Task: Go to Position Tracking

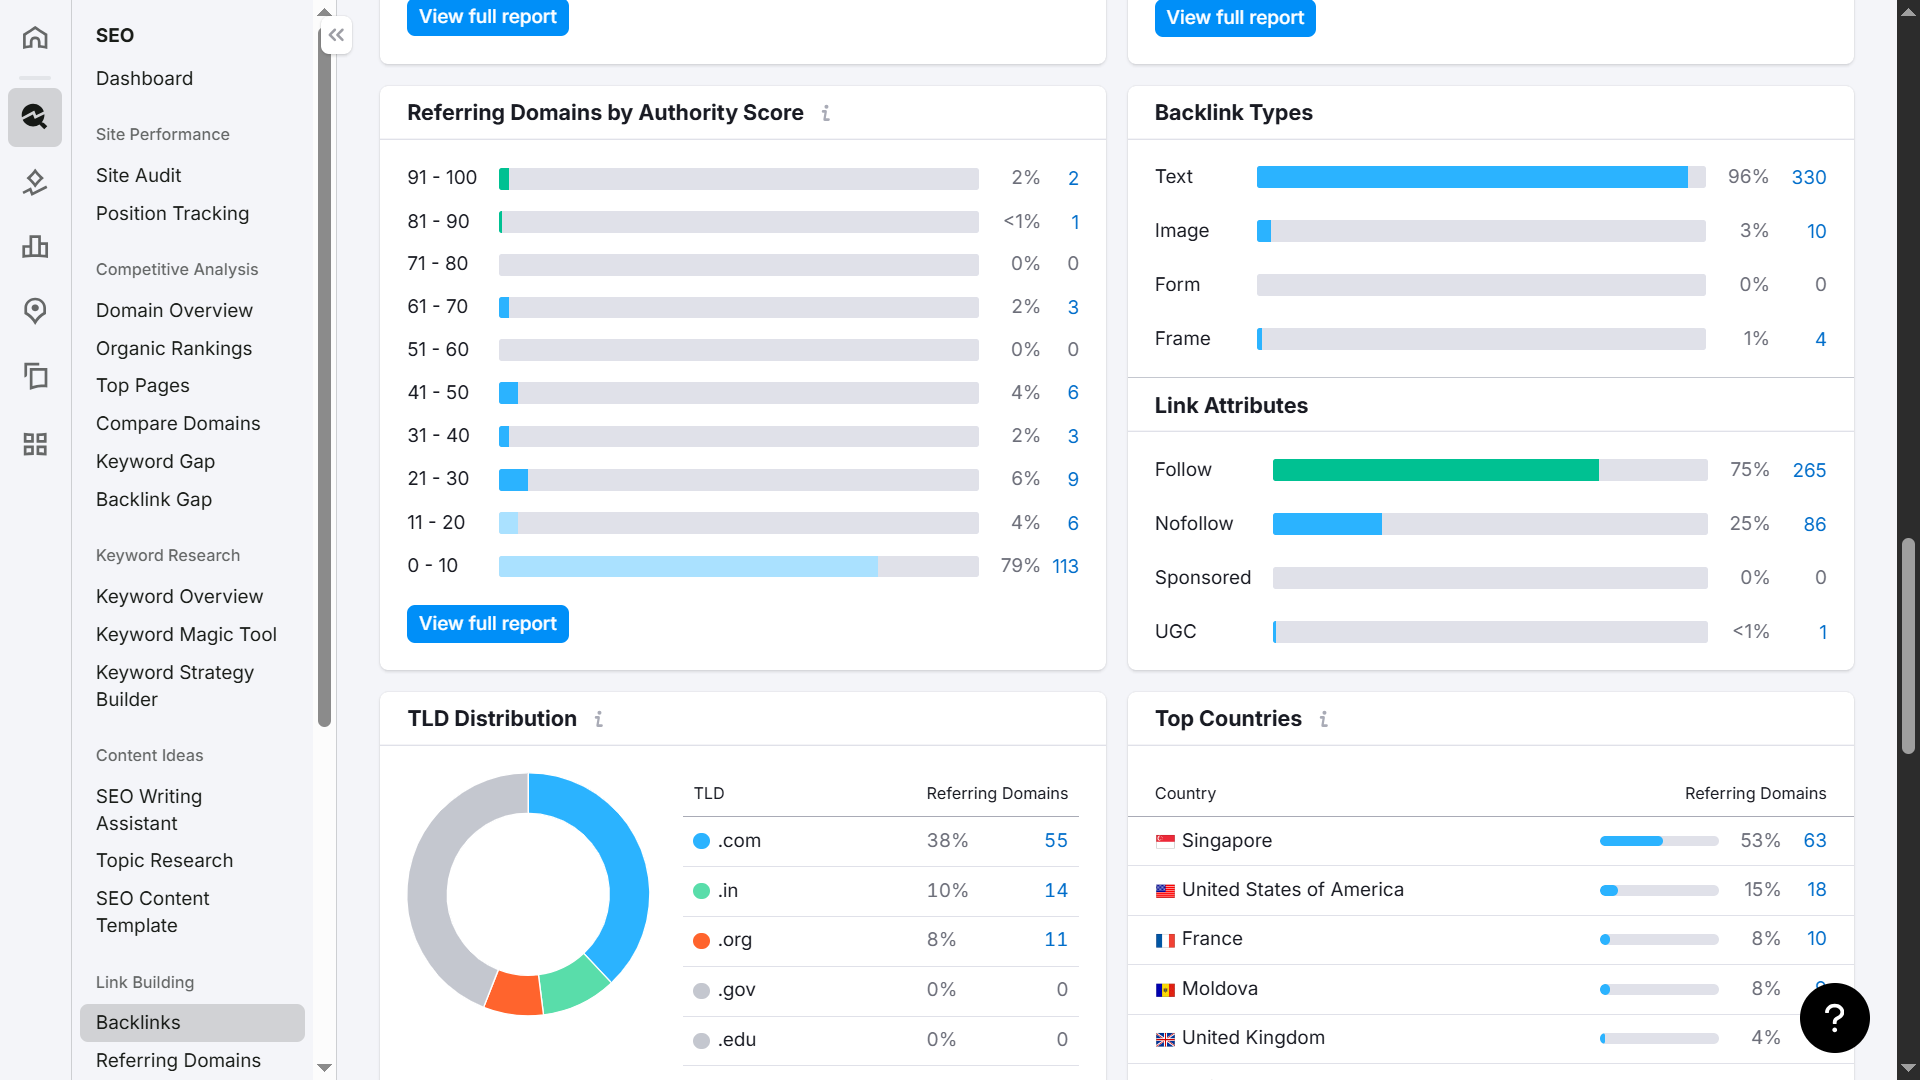Action: (173, 213)
